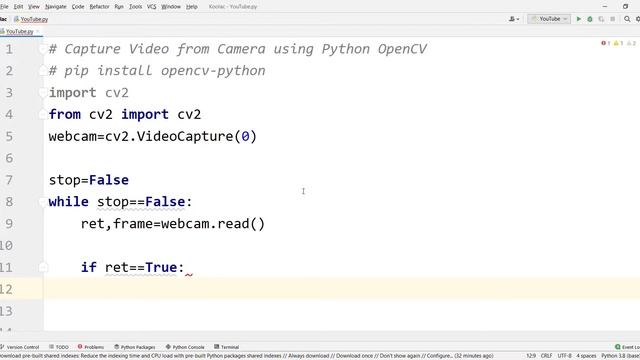Open the Event Log panel
Image resolution: width=640 pixels, height=360 pixels.
click(627, 347)
